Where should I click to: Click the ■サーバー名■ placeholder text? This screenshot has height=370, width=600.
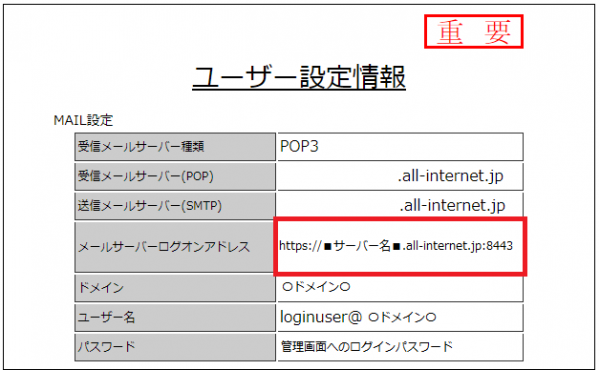click(362, 246)
